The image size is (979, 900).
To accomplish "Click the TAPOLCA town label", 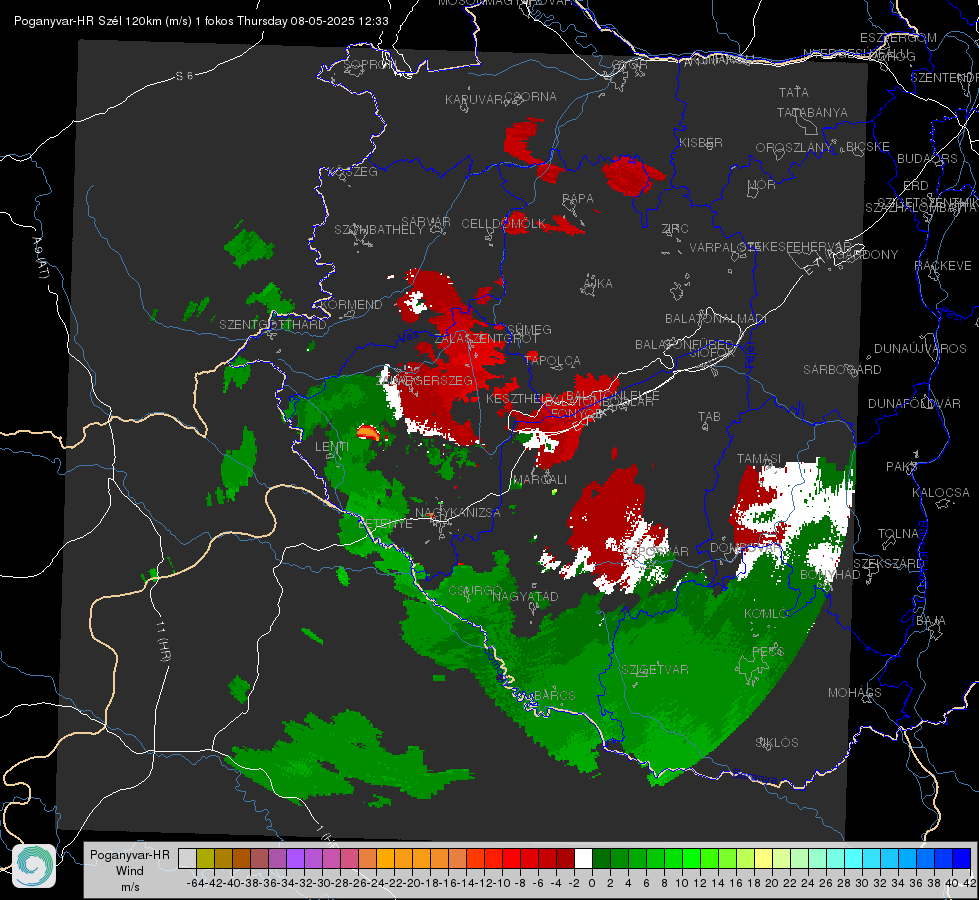I will (x=553, y=360).
